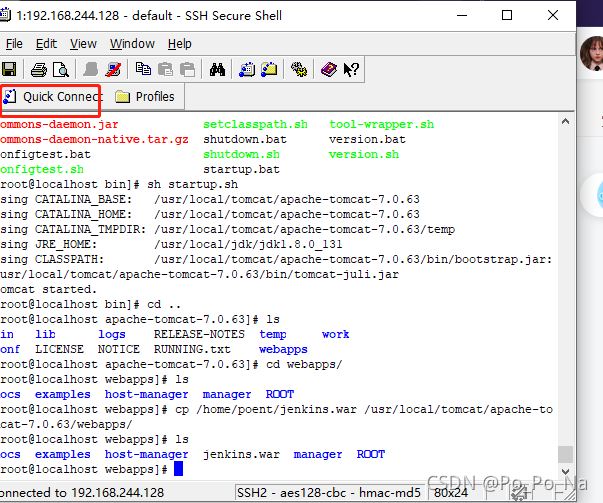Image resolution: width=603 pixels, height=503 pixels.
Task: Click 'LICENSE' in directory listing
Action: [60, 350]
